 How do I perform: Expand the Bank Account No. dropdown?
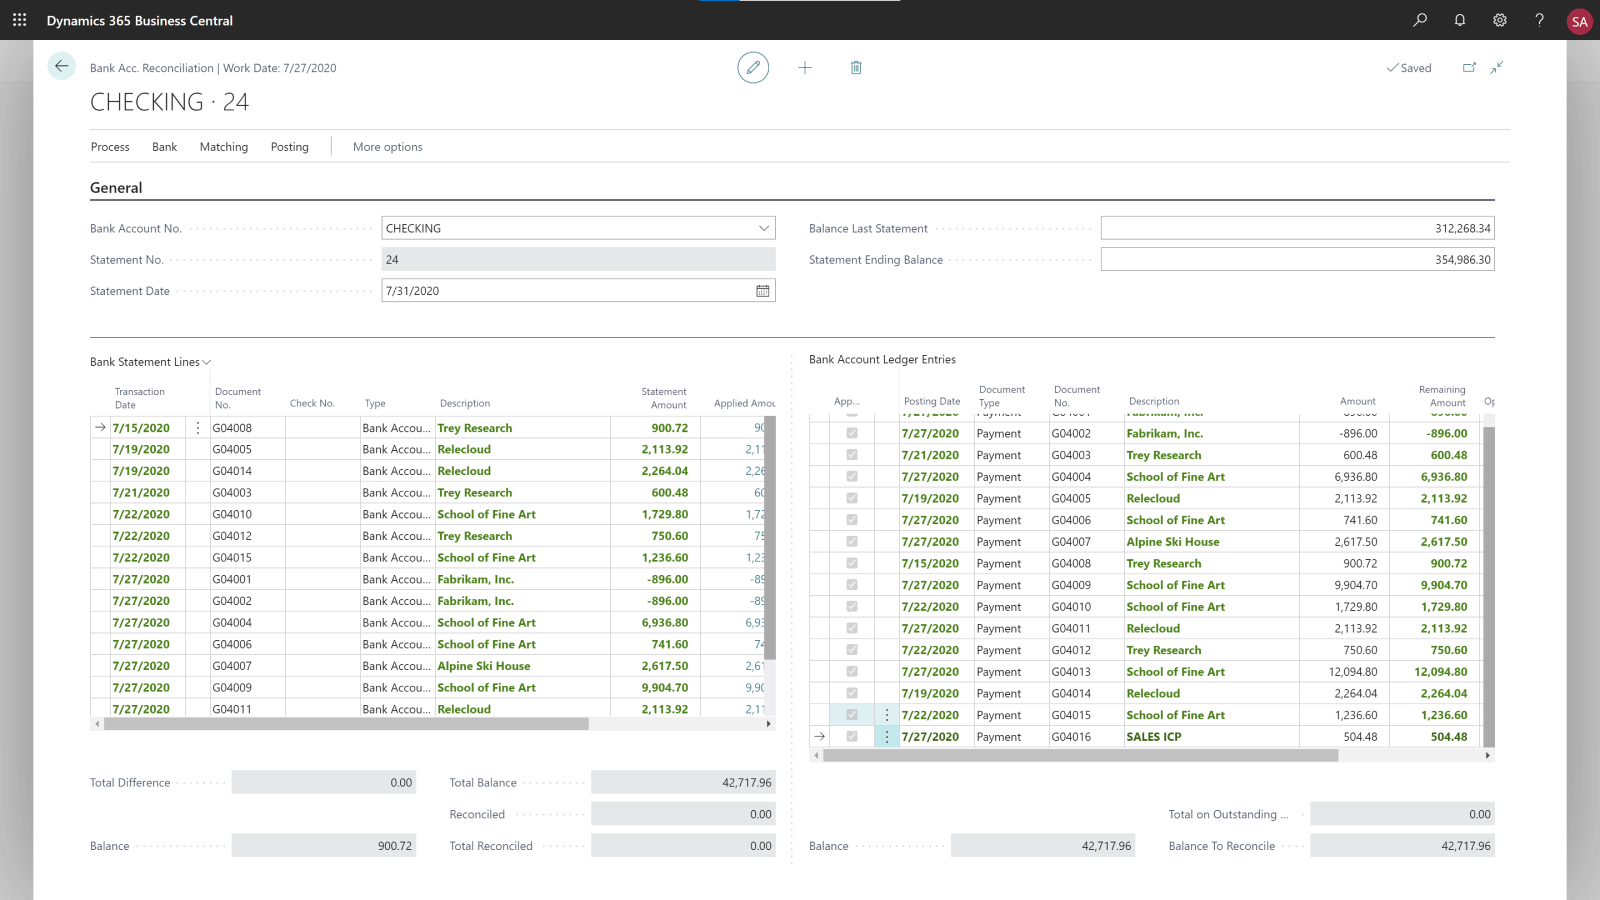764,228
